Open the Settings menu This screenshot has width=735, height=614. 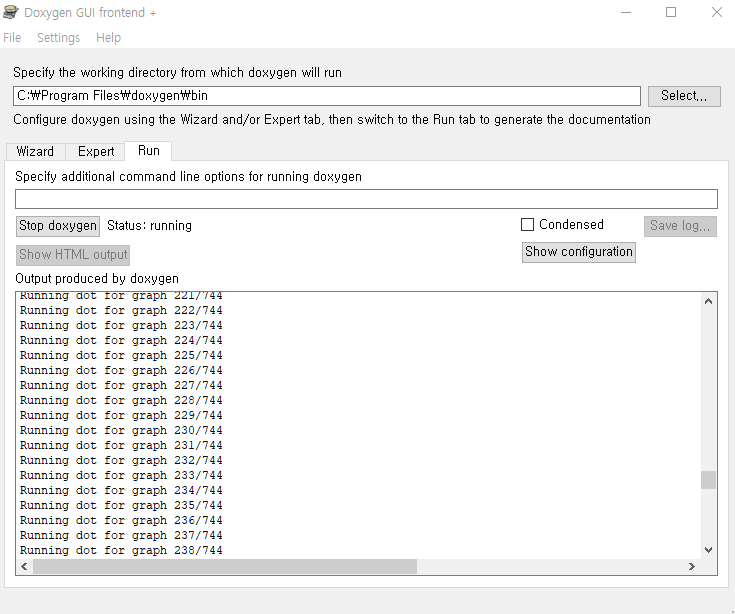click(59, 37)
